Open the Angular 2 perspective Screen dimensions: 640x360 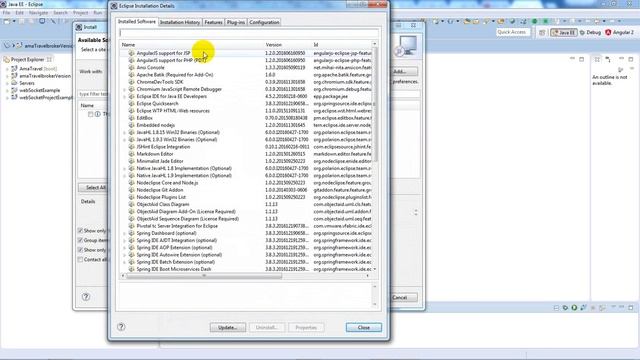620,32
